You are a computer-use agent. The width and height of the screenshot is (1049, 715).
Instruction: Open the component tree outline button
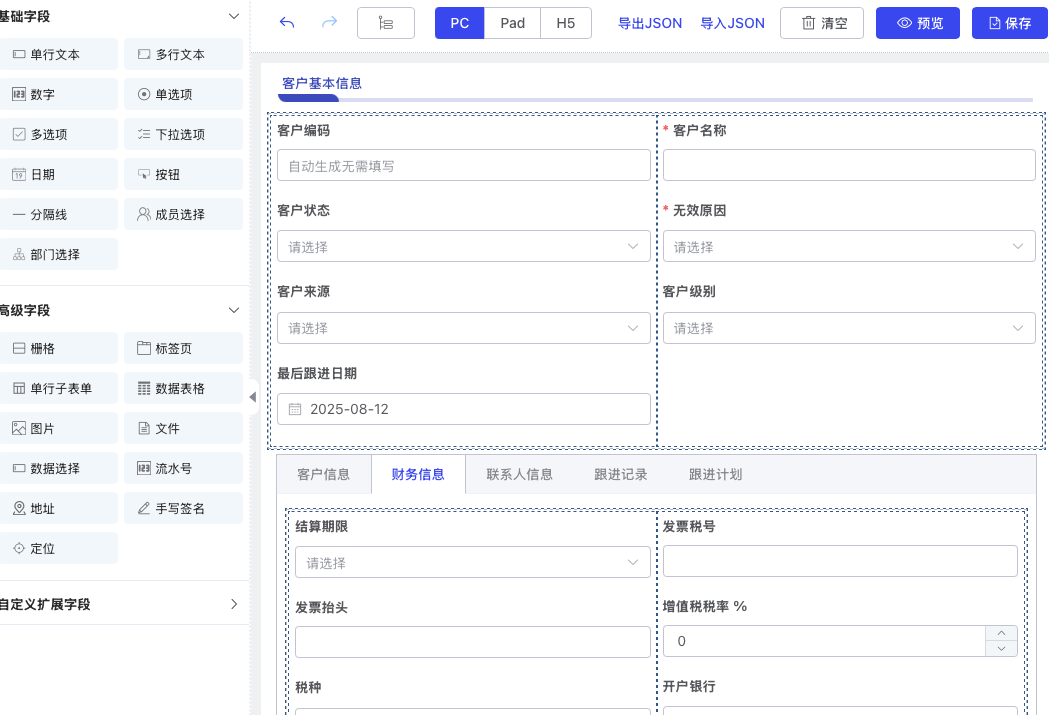pos(386,23)
